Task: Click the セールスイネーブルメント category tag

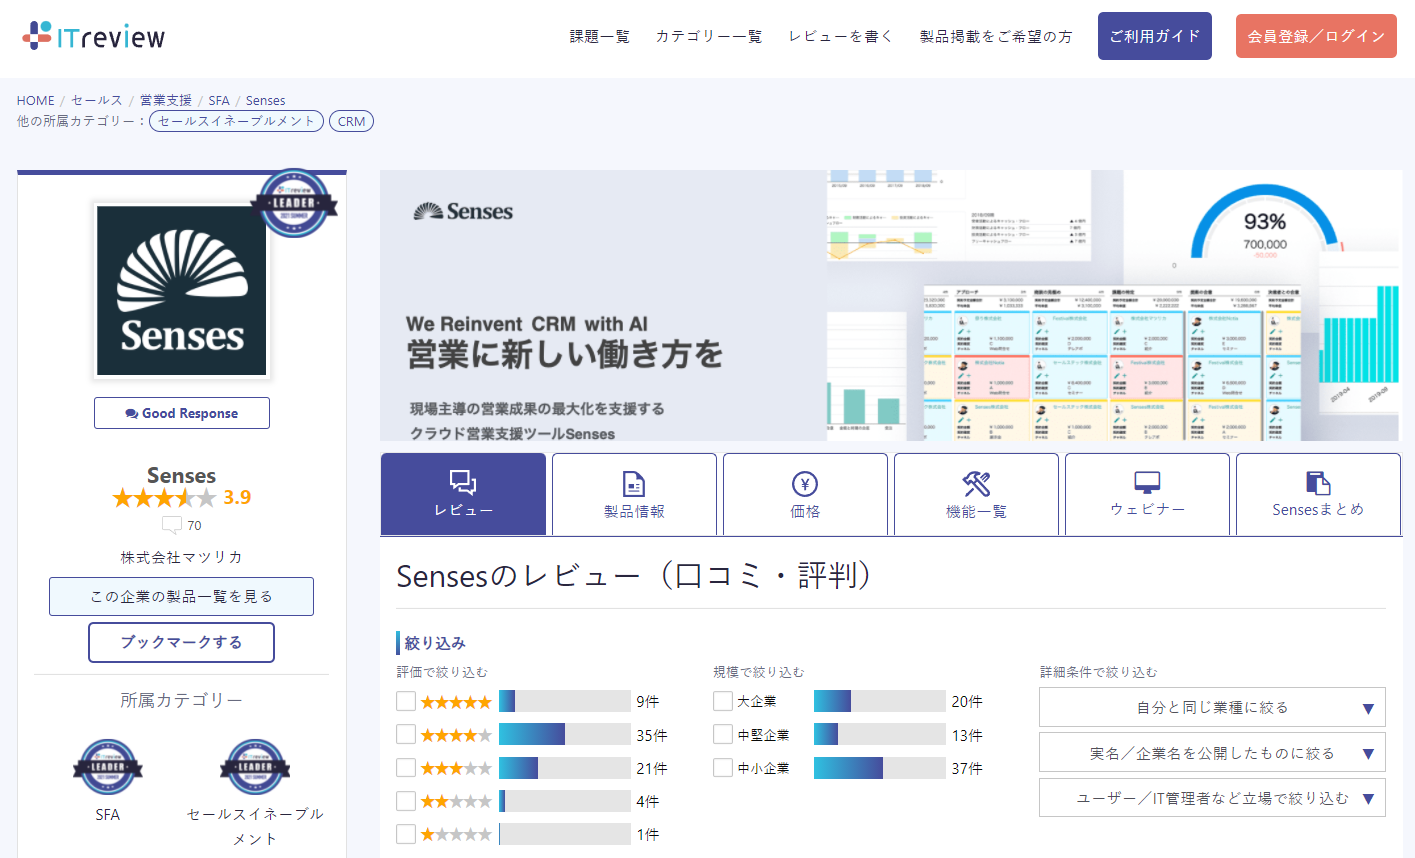Action: pos(236,121)
